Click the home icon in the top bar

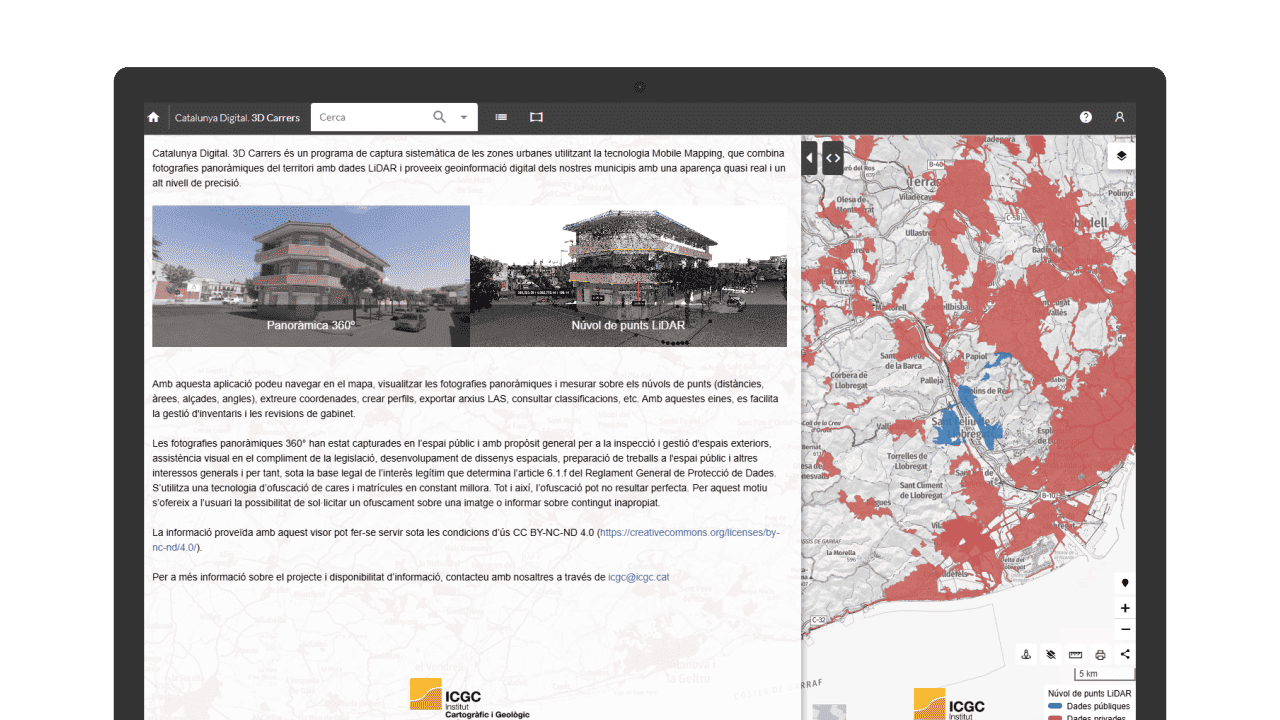pyautogui.click(x=153, y=117)
